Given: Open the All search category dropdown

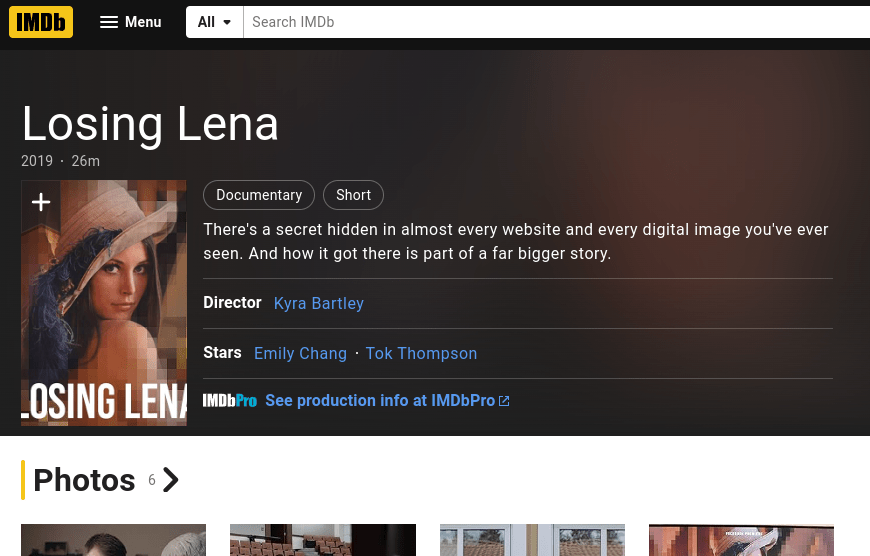Looking at the screenshot, I should click(214, 22).
